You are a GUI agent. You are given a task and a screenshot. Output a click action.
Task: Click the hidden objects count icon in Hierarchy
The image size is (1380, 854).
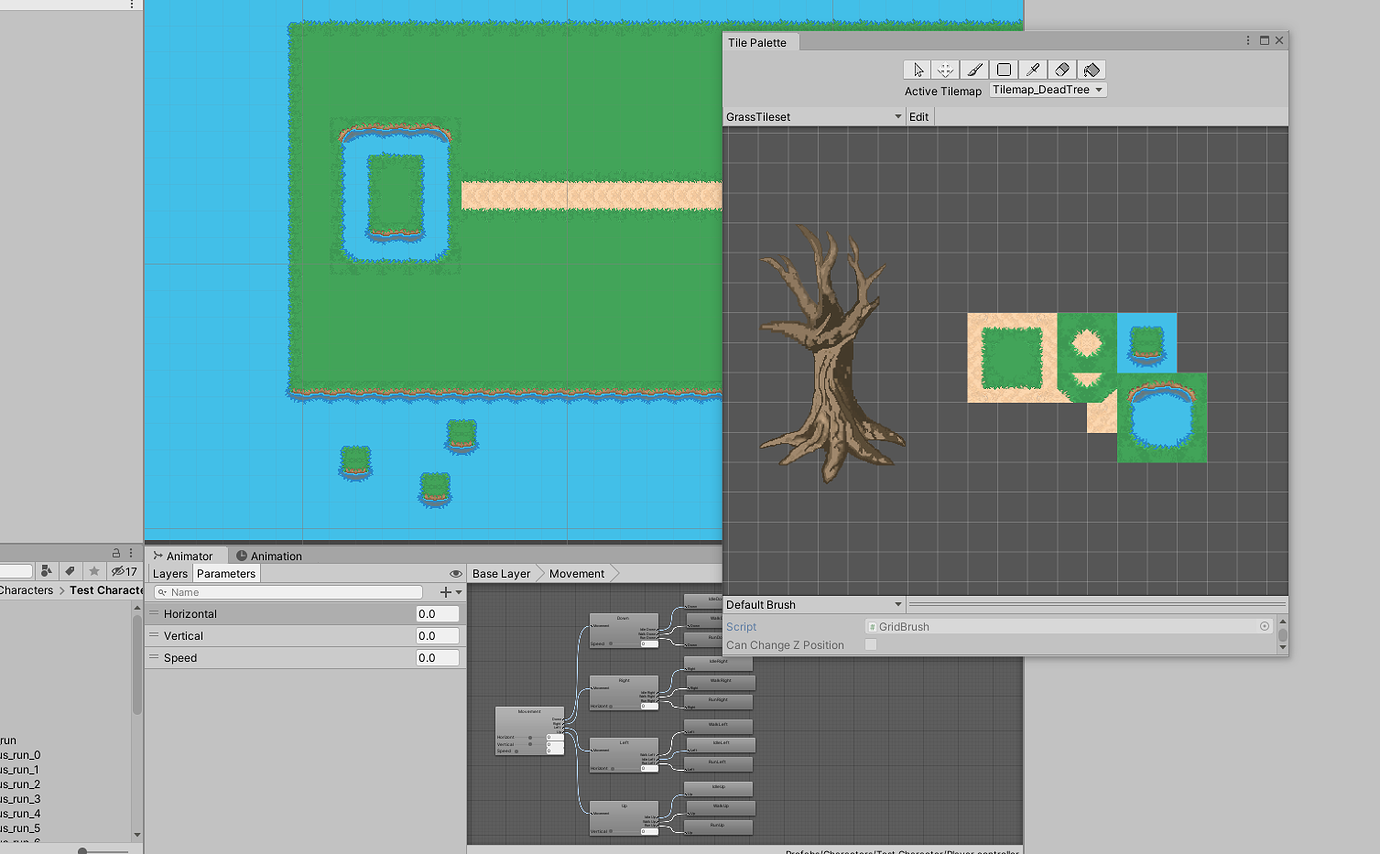[124, 570]
